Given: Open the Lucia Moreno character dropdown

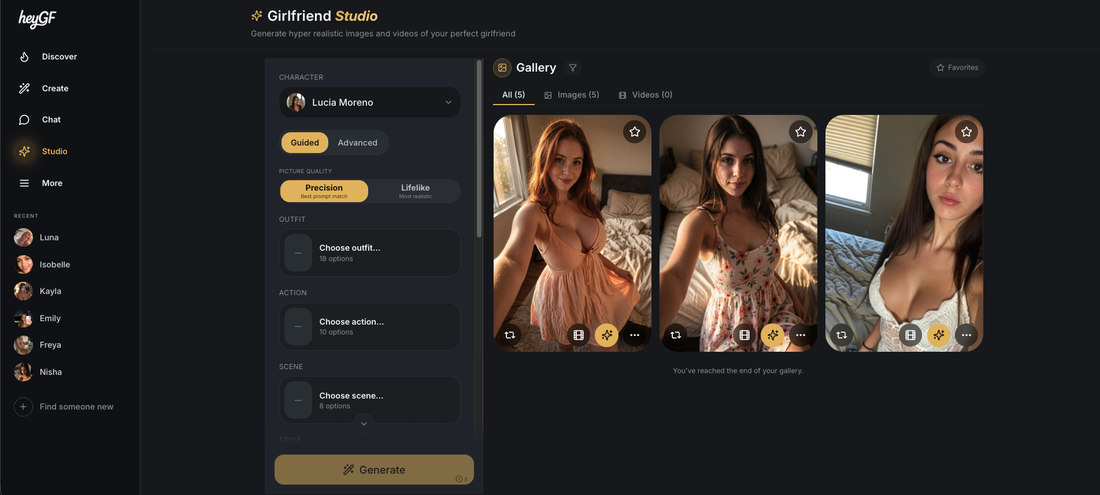Looking at the screenshot, I should click(x=370, y=102).
